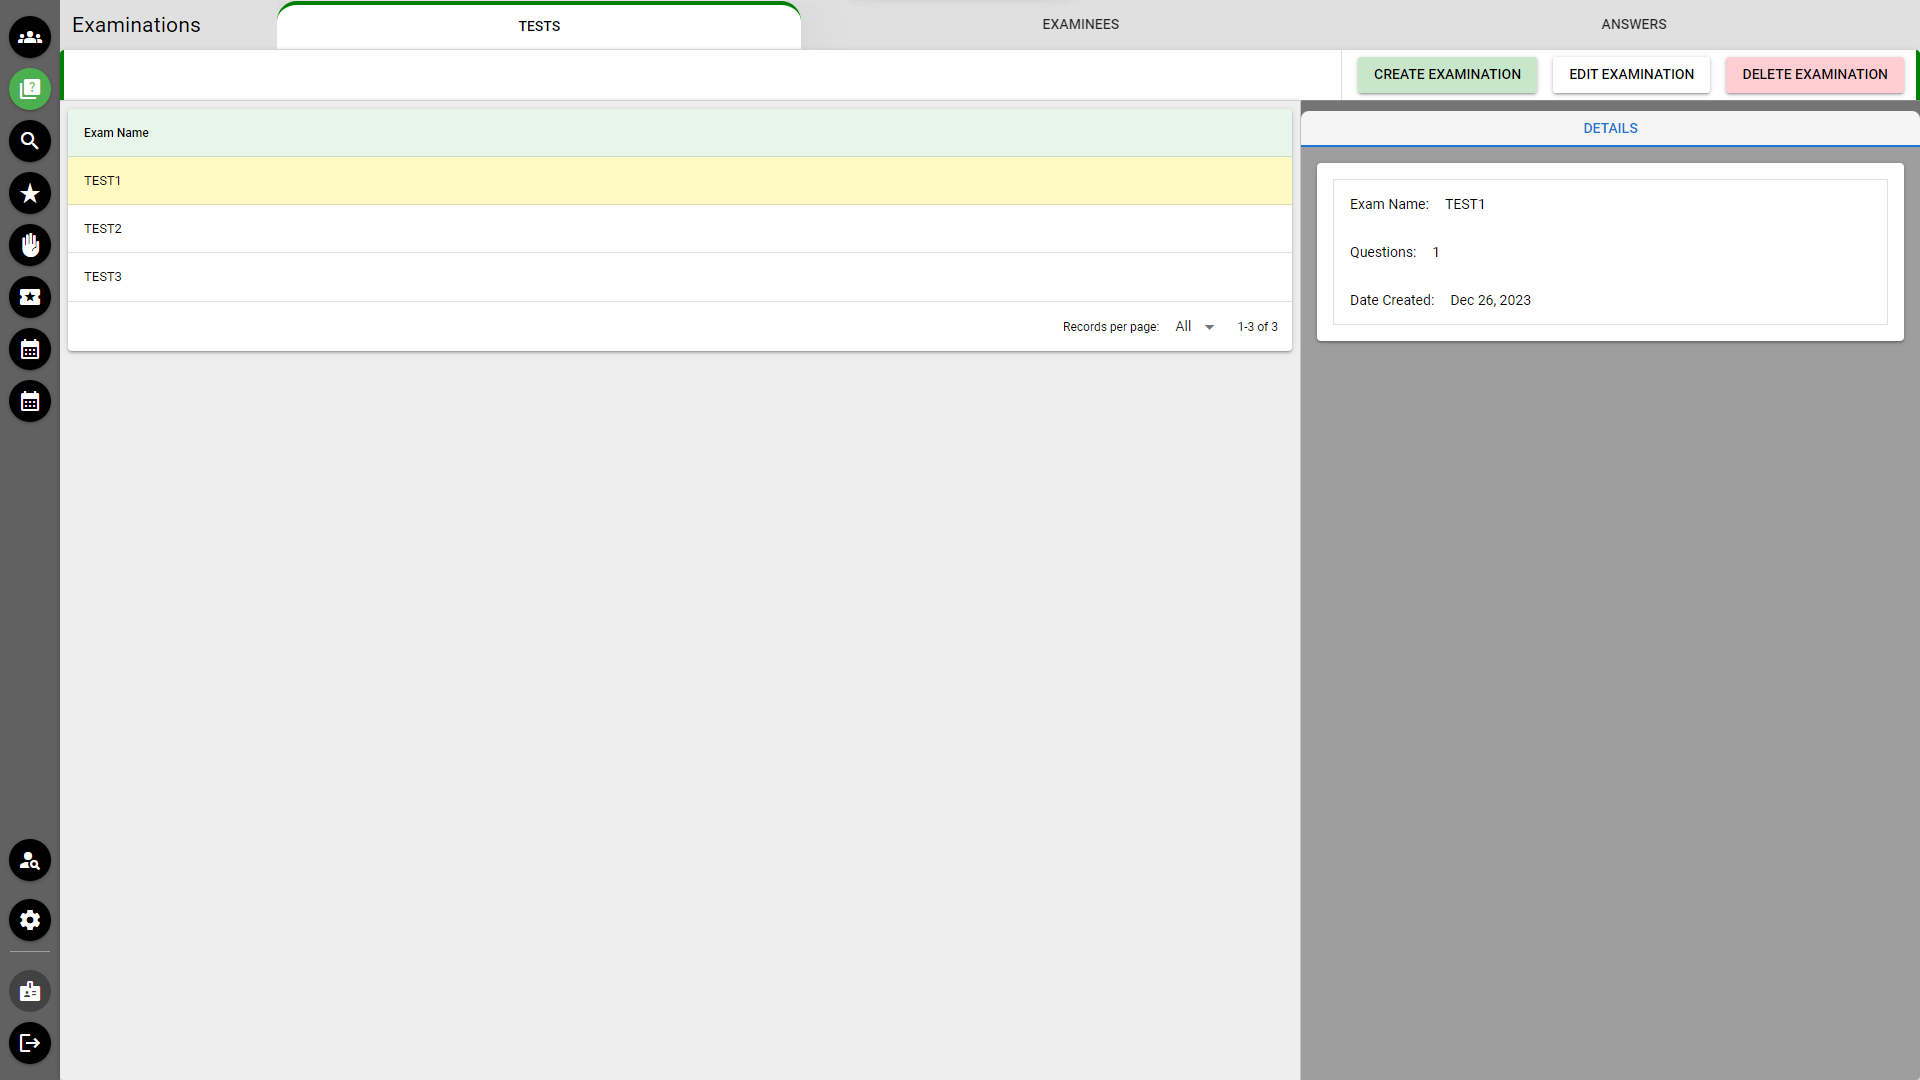The image size is (1920, 1080).
Task: Click the Edit Examination button
Action: click(1631, 74)
